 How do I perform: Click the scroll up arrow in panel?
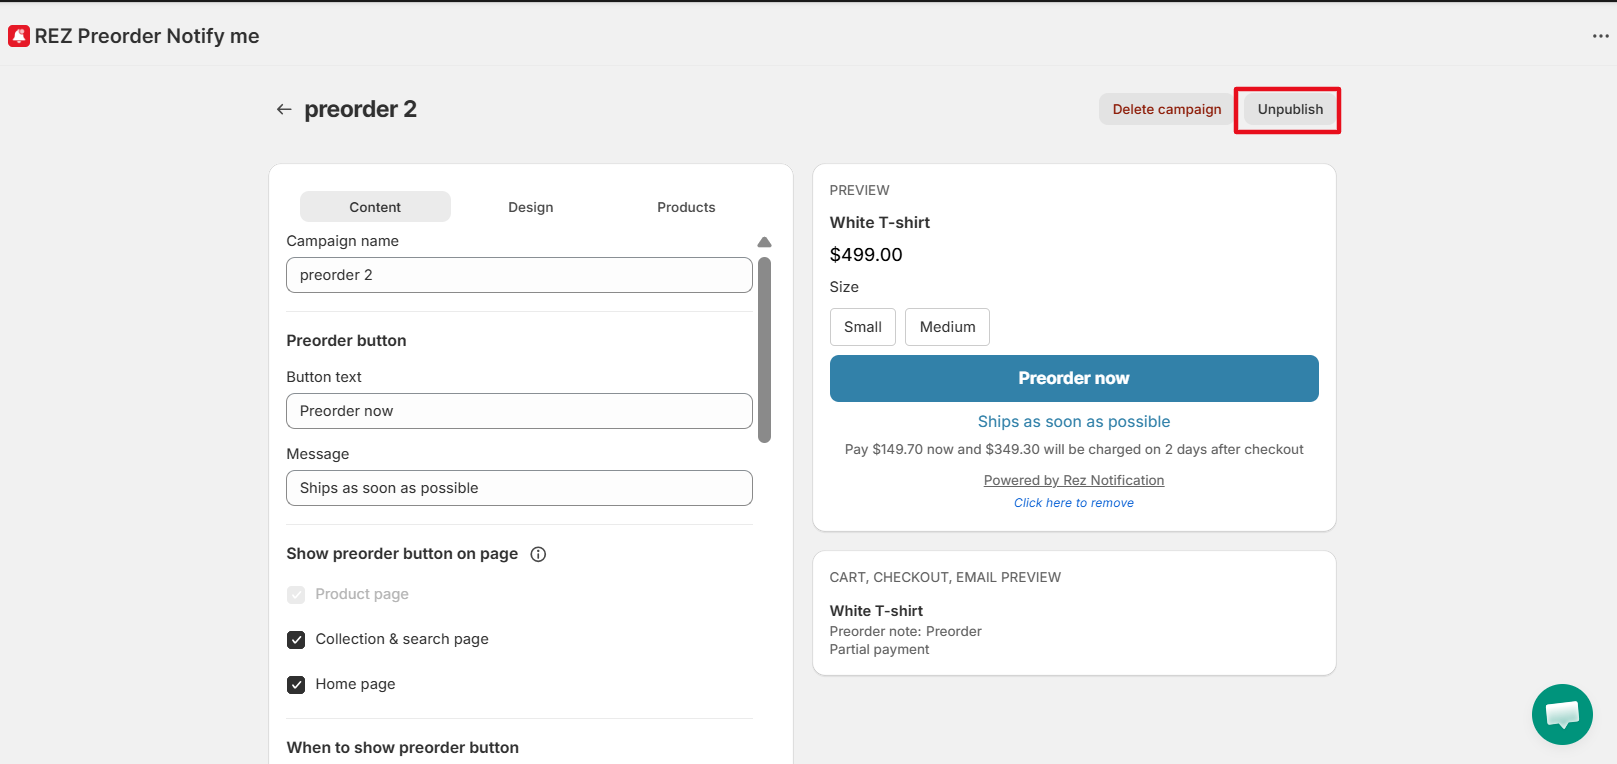pos(764,242)
